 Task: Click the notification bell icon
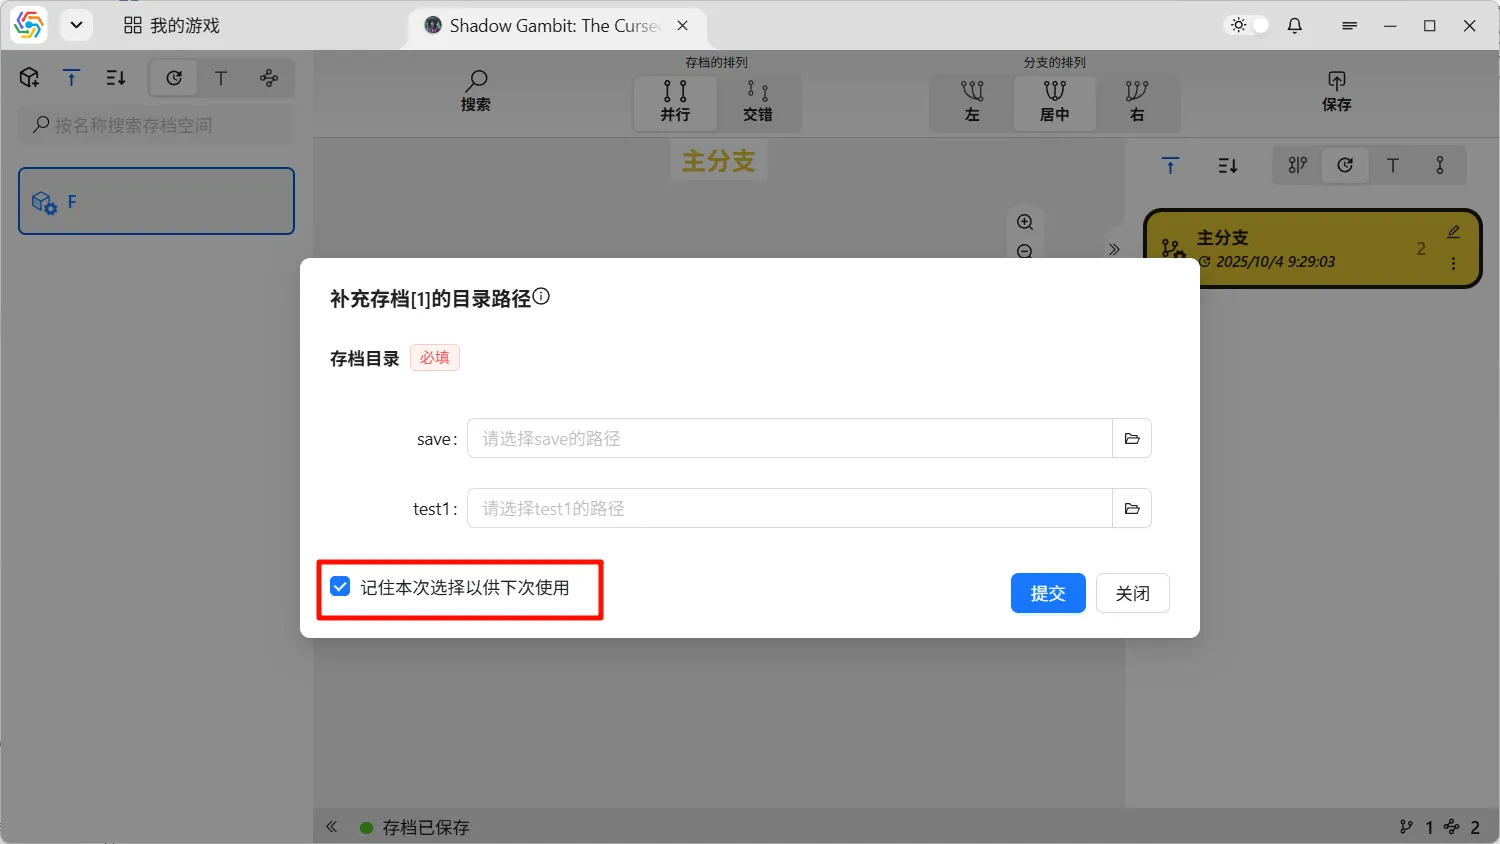1295,26
